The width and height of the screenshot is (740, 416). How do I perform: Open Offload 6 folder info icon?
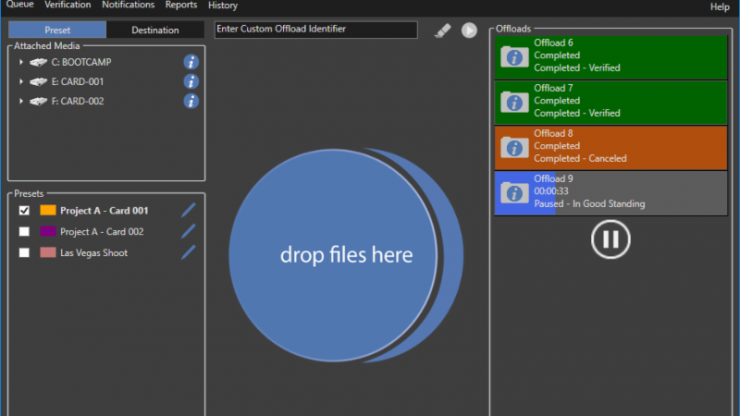point(514,56)
